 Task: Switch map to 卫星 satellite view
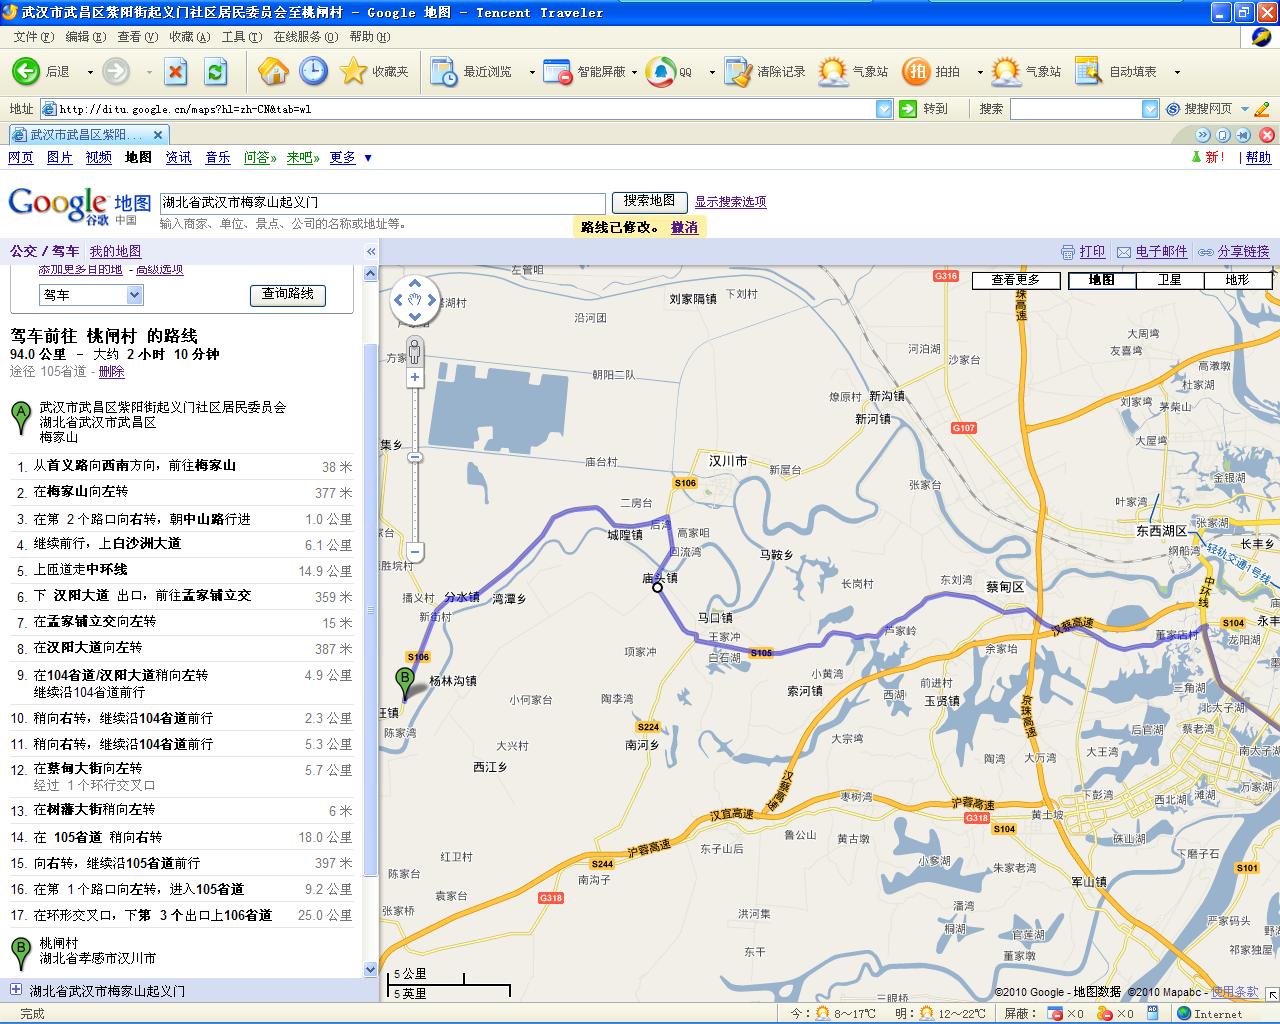tap(1170, 280)
